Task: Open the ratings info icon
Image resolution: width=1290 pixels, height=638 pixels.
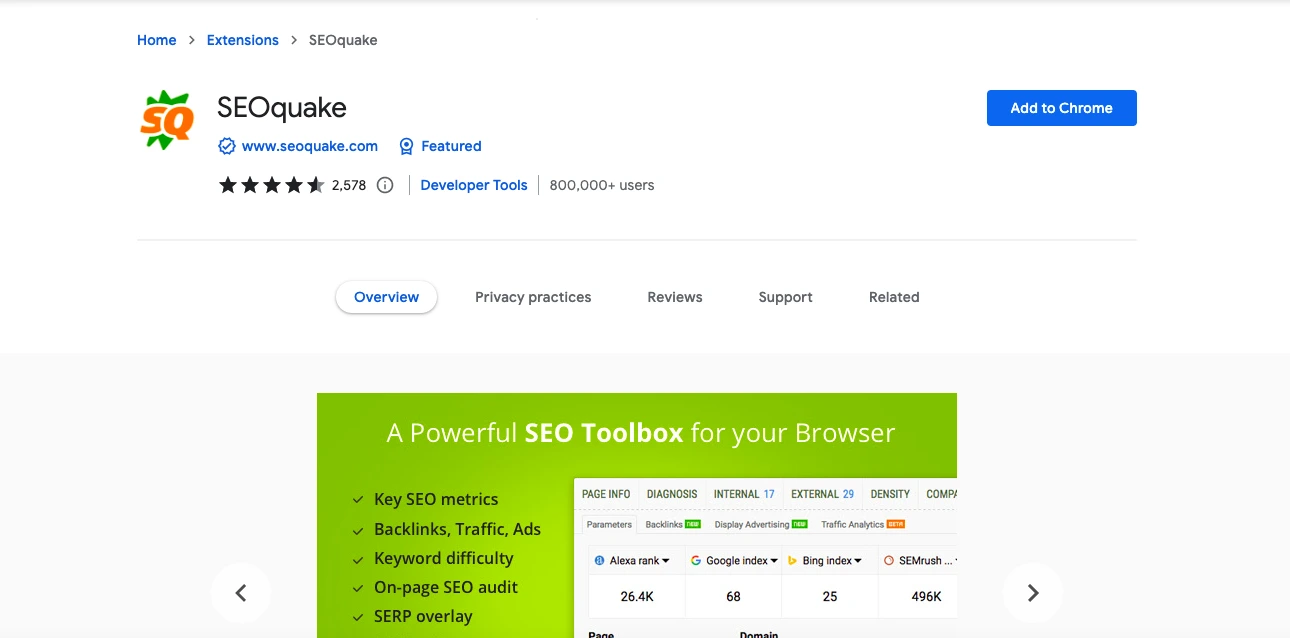Action: tap(385, 185)
